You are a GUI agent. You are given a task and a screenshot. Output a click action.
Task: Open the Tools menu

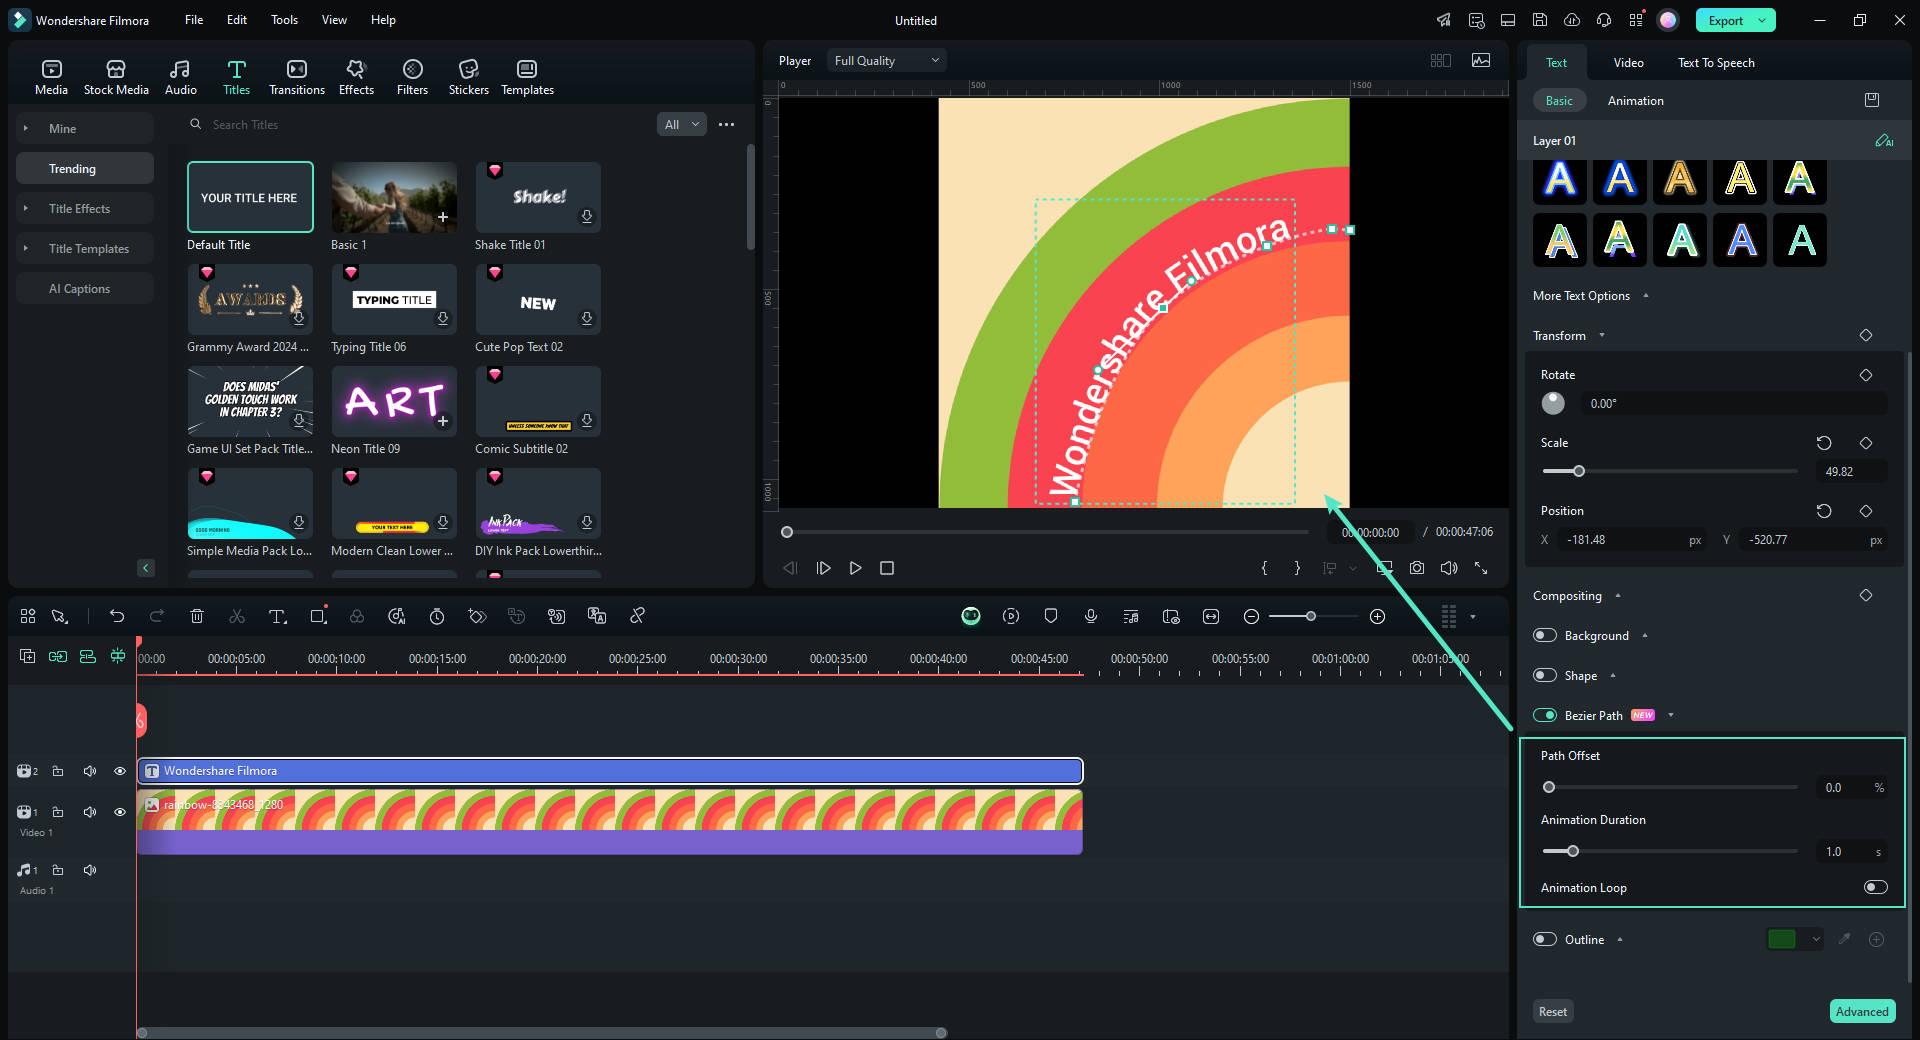tap(284, 20)
